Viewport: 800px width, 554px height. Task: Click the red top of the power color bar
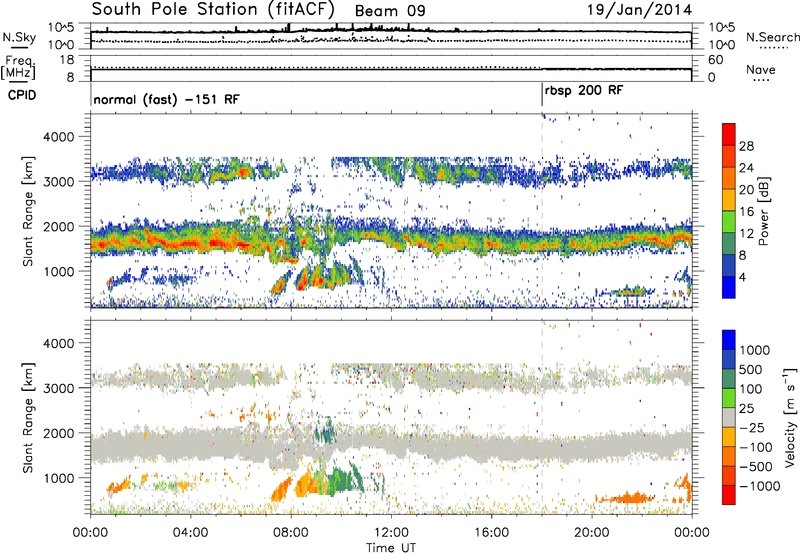point(729,134)
